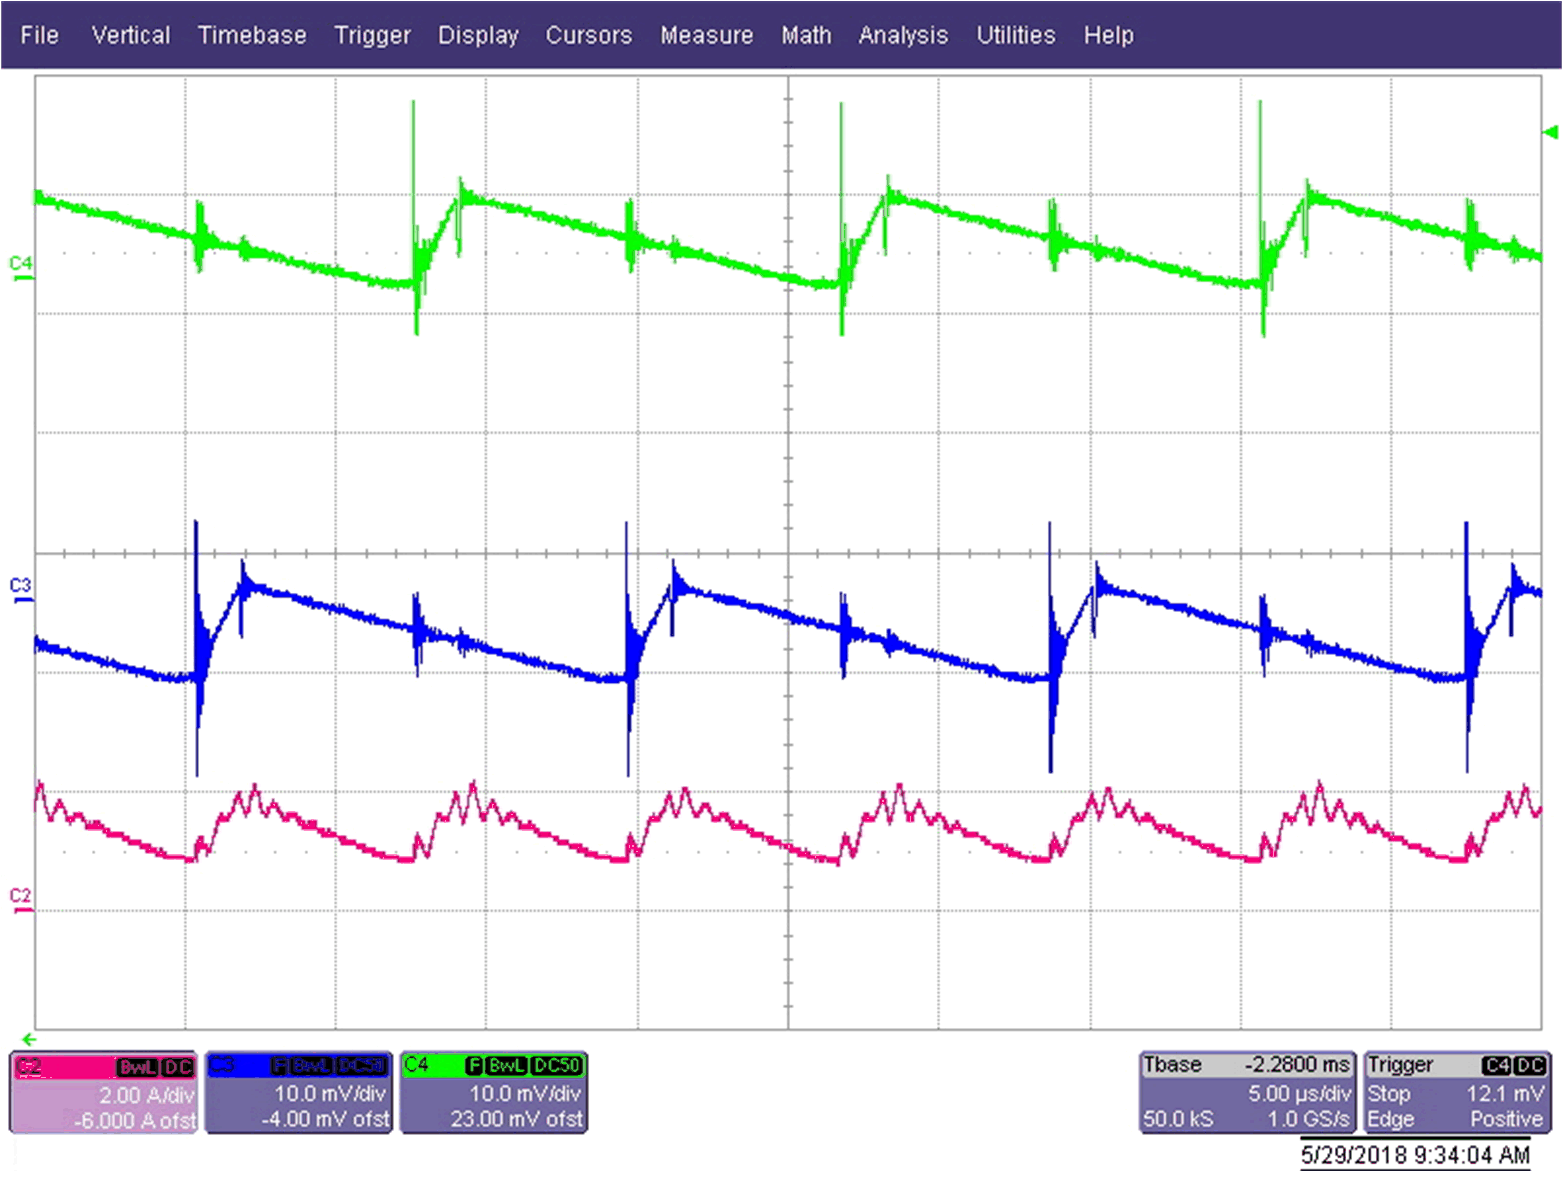The image size is (1563, 1180).
Task: Open the File menu
Action: click(39, 35)
